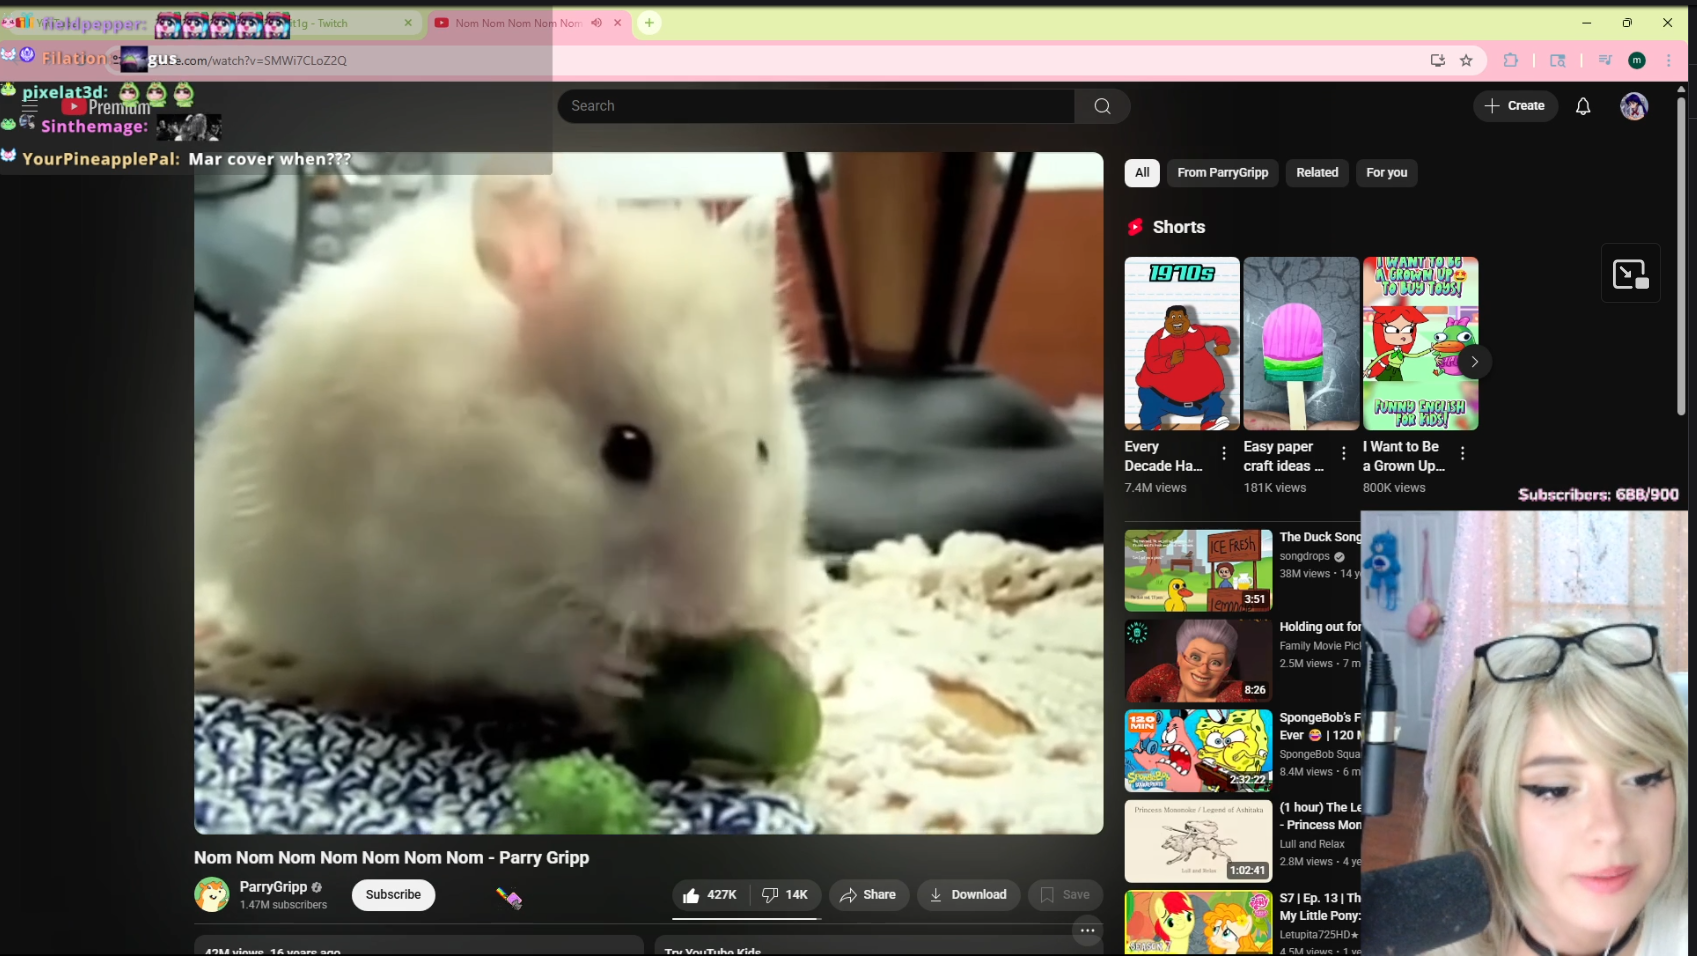
Task: Subscribe to the ParryGripp channel
Action: click(x=393, y=895)
